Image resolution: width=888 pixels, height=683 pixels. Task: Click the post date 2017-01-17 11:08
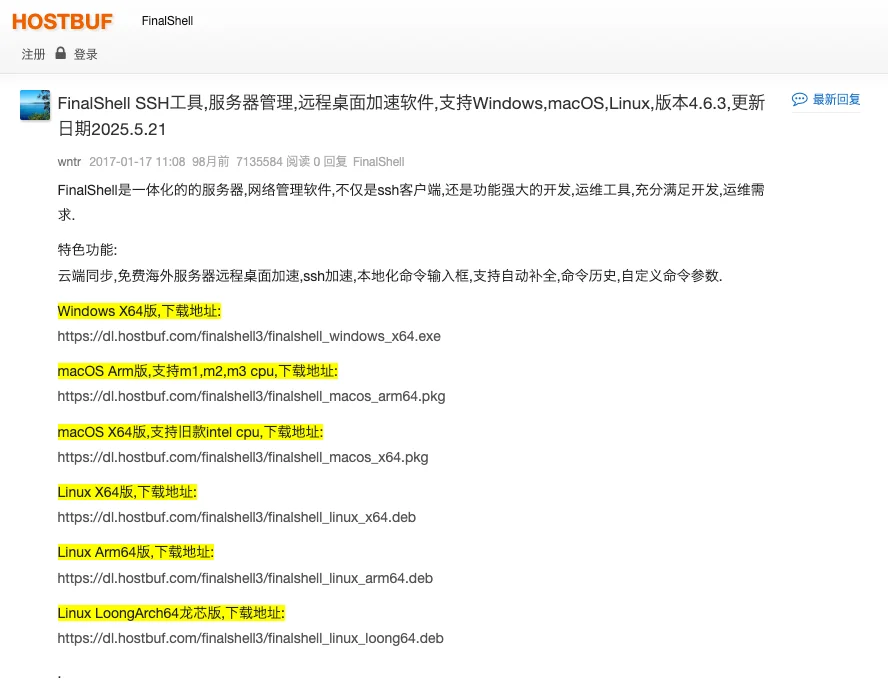tap(137, 162)
